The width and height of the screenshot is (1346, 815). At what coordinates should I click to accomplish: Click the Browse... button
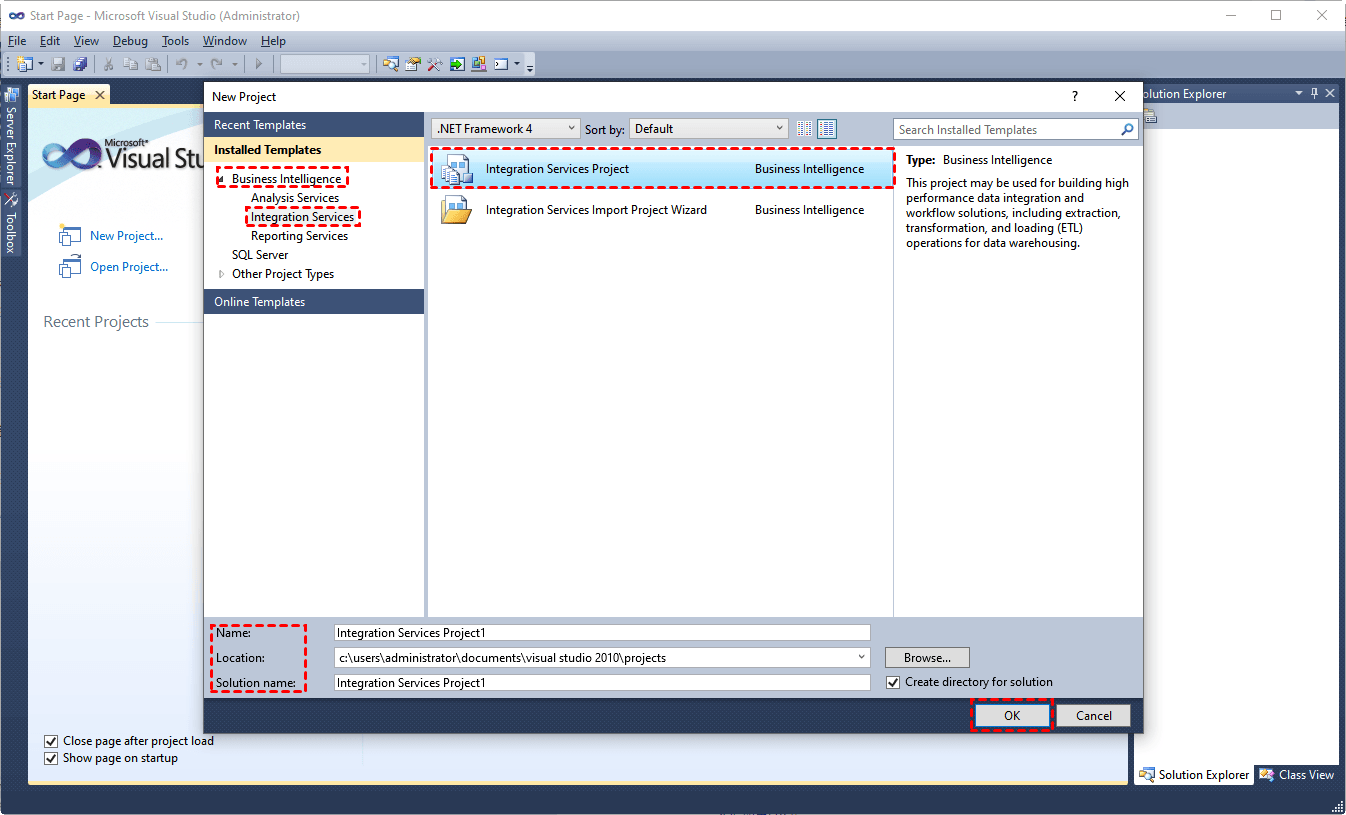click(x=927, y=658)
